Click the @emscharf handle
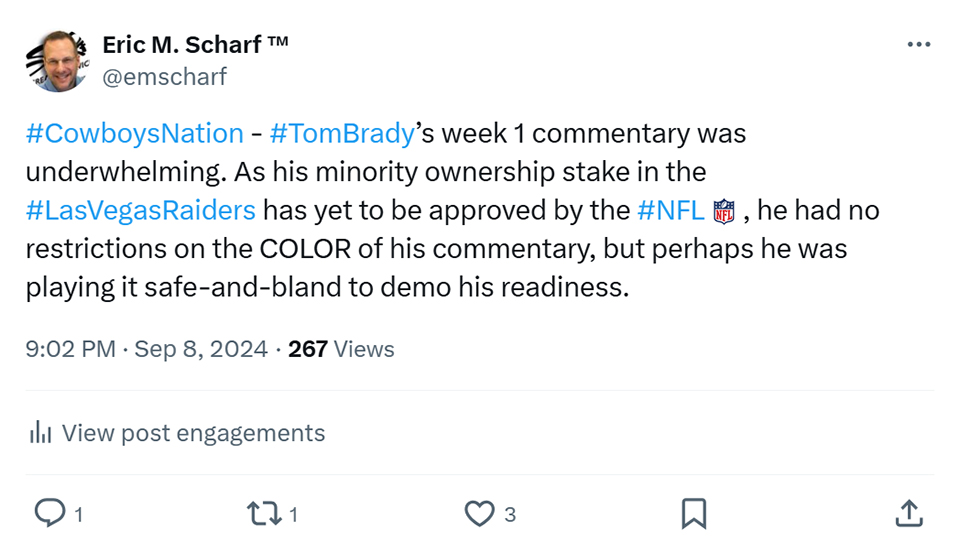Viewport: 960px width, 558px height. tap(164, 77)
